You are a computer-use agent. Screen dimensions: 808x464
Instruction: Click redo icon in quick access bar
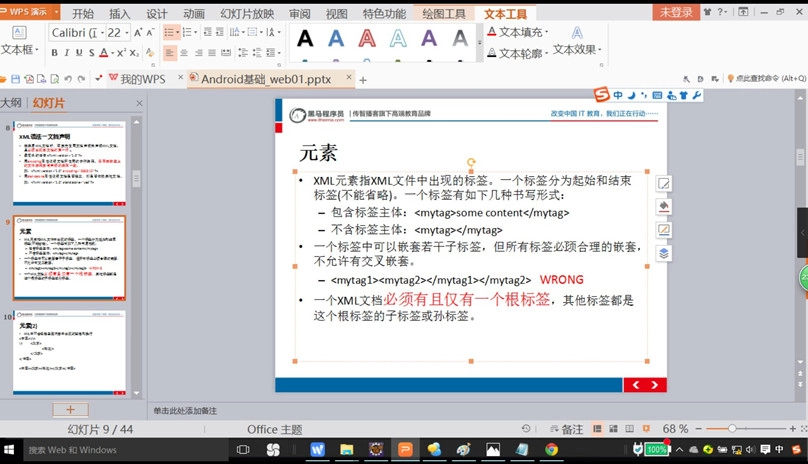point(81,79)
